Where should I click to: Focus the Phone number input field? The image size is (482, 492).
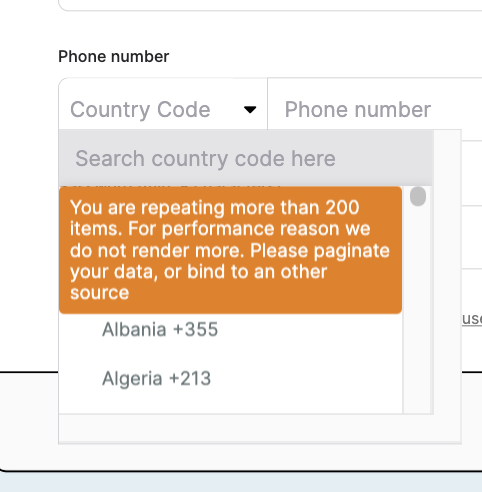click(x=375, y=109)
